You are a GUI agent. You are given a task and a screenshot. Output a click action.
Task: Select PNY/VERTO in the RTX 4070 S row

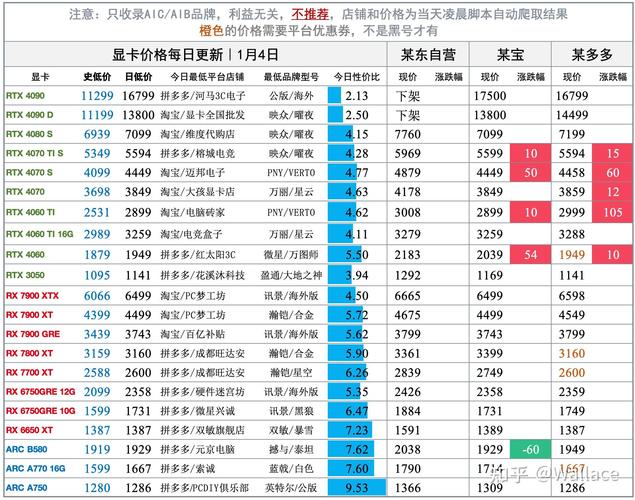click(x=291, y=172)
